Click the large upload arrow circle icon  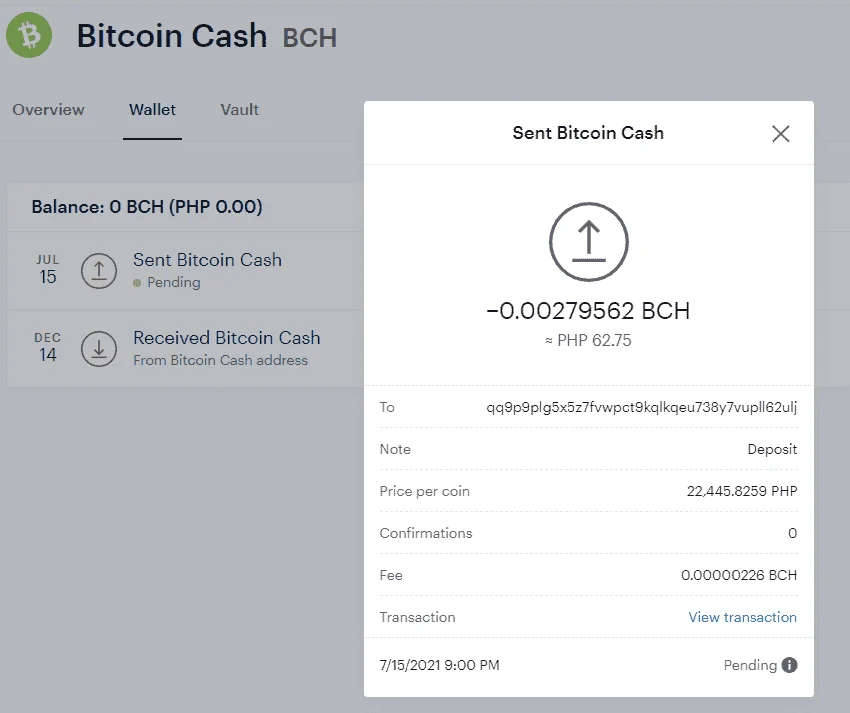tap(589, 242)
